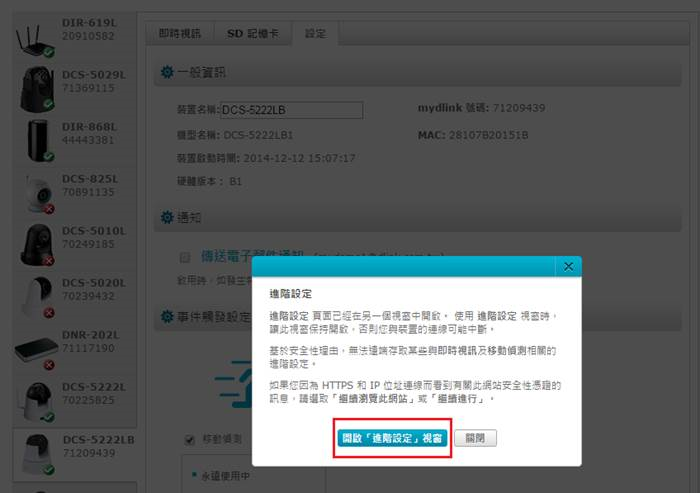
Task: Open the DCS-5222L camera icon
Action: [x=34, y=400]
